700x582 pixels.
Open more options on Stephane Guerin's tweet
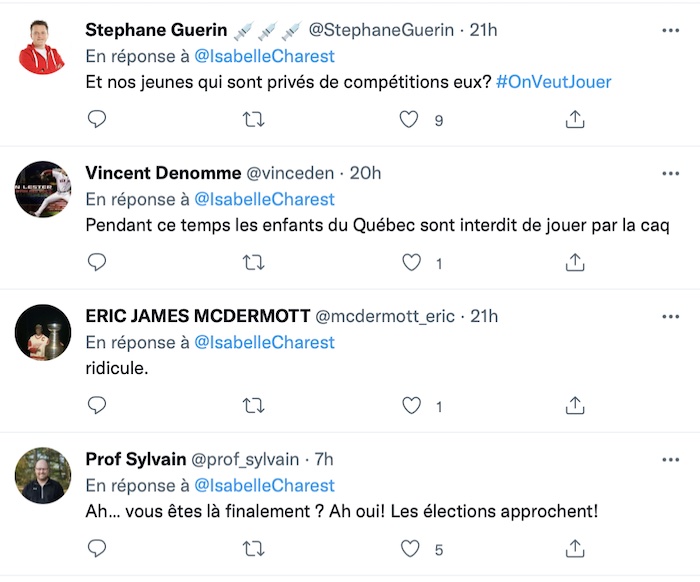click(670, 31)
